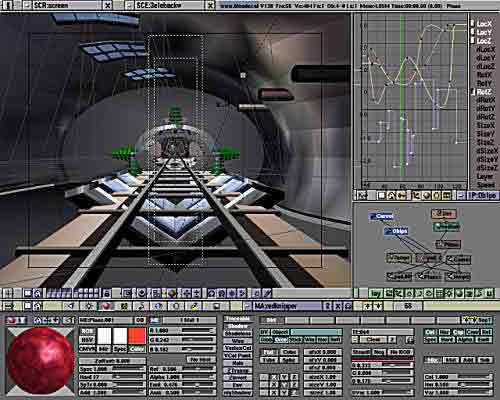This screenshot has height=400, width=500.
Task: Click the home icon in the buttons header
Action: [x=38, y=306]
